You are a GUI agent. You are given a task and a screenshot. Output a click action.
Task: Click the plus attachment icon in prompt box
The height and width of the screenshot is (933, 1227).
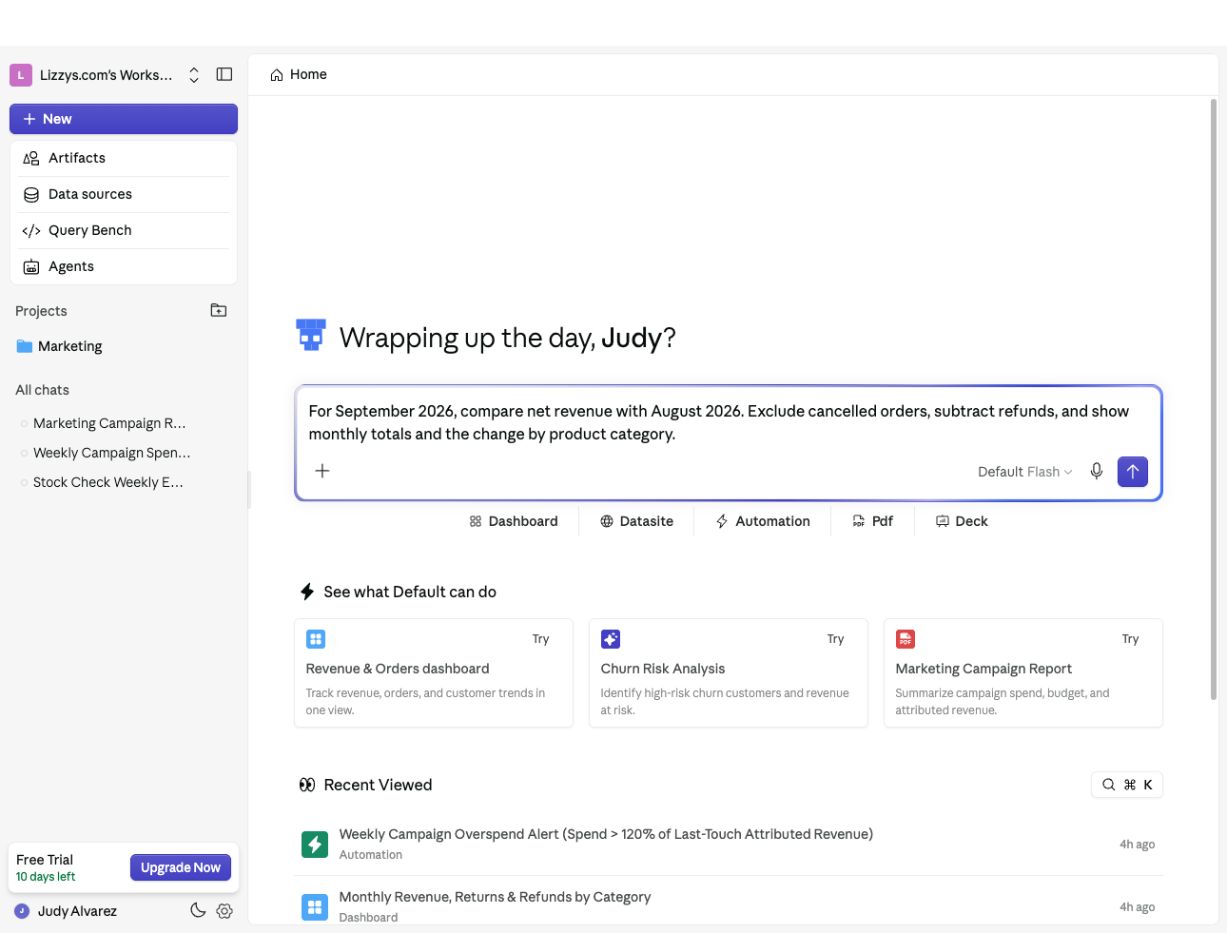(x=322, y=471)
